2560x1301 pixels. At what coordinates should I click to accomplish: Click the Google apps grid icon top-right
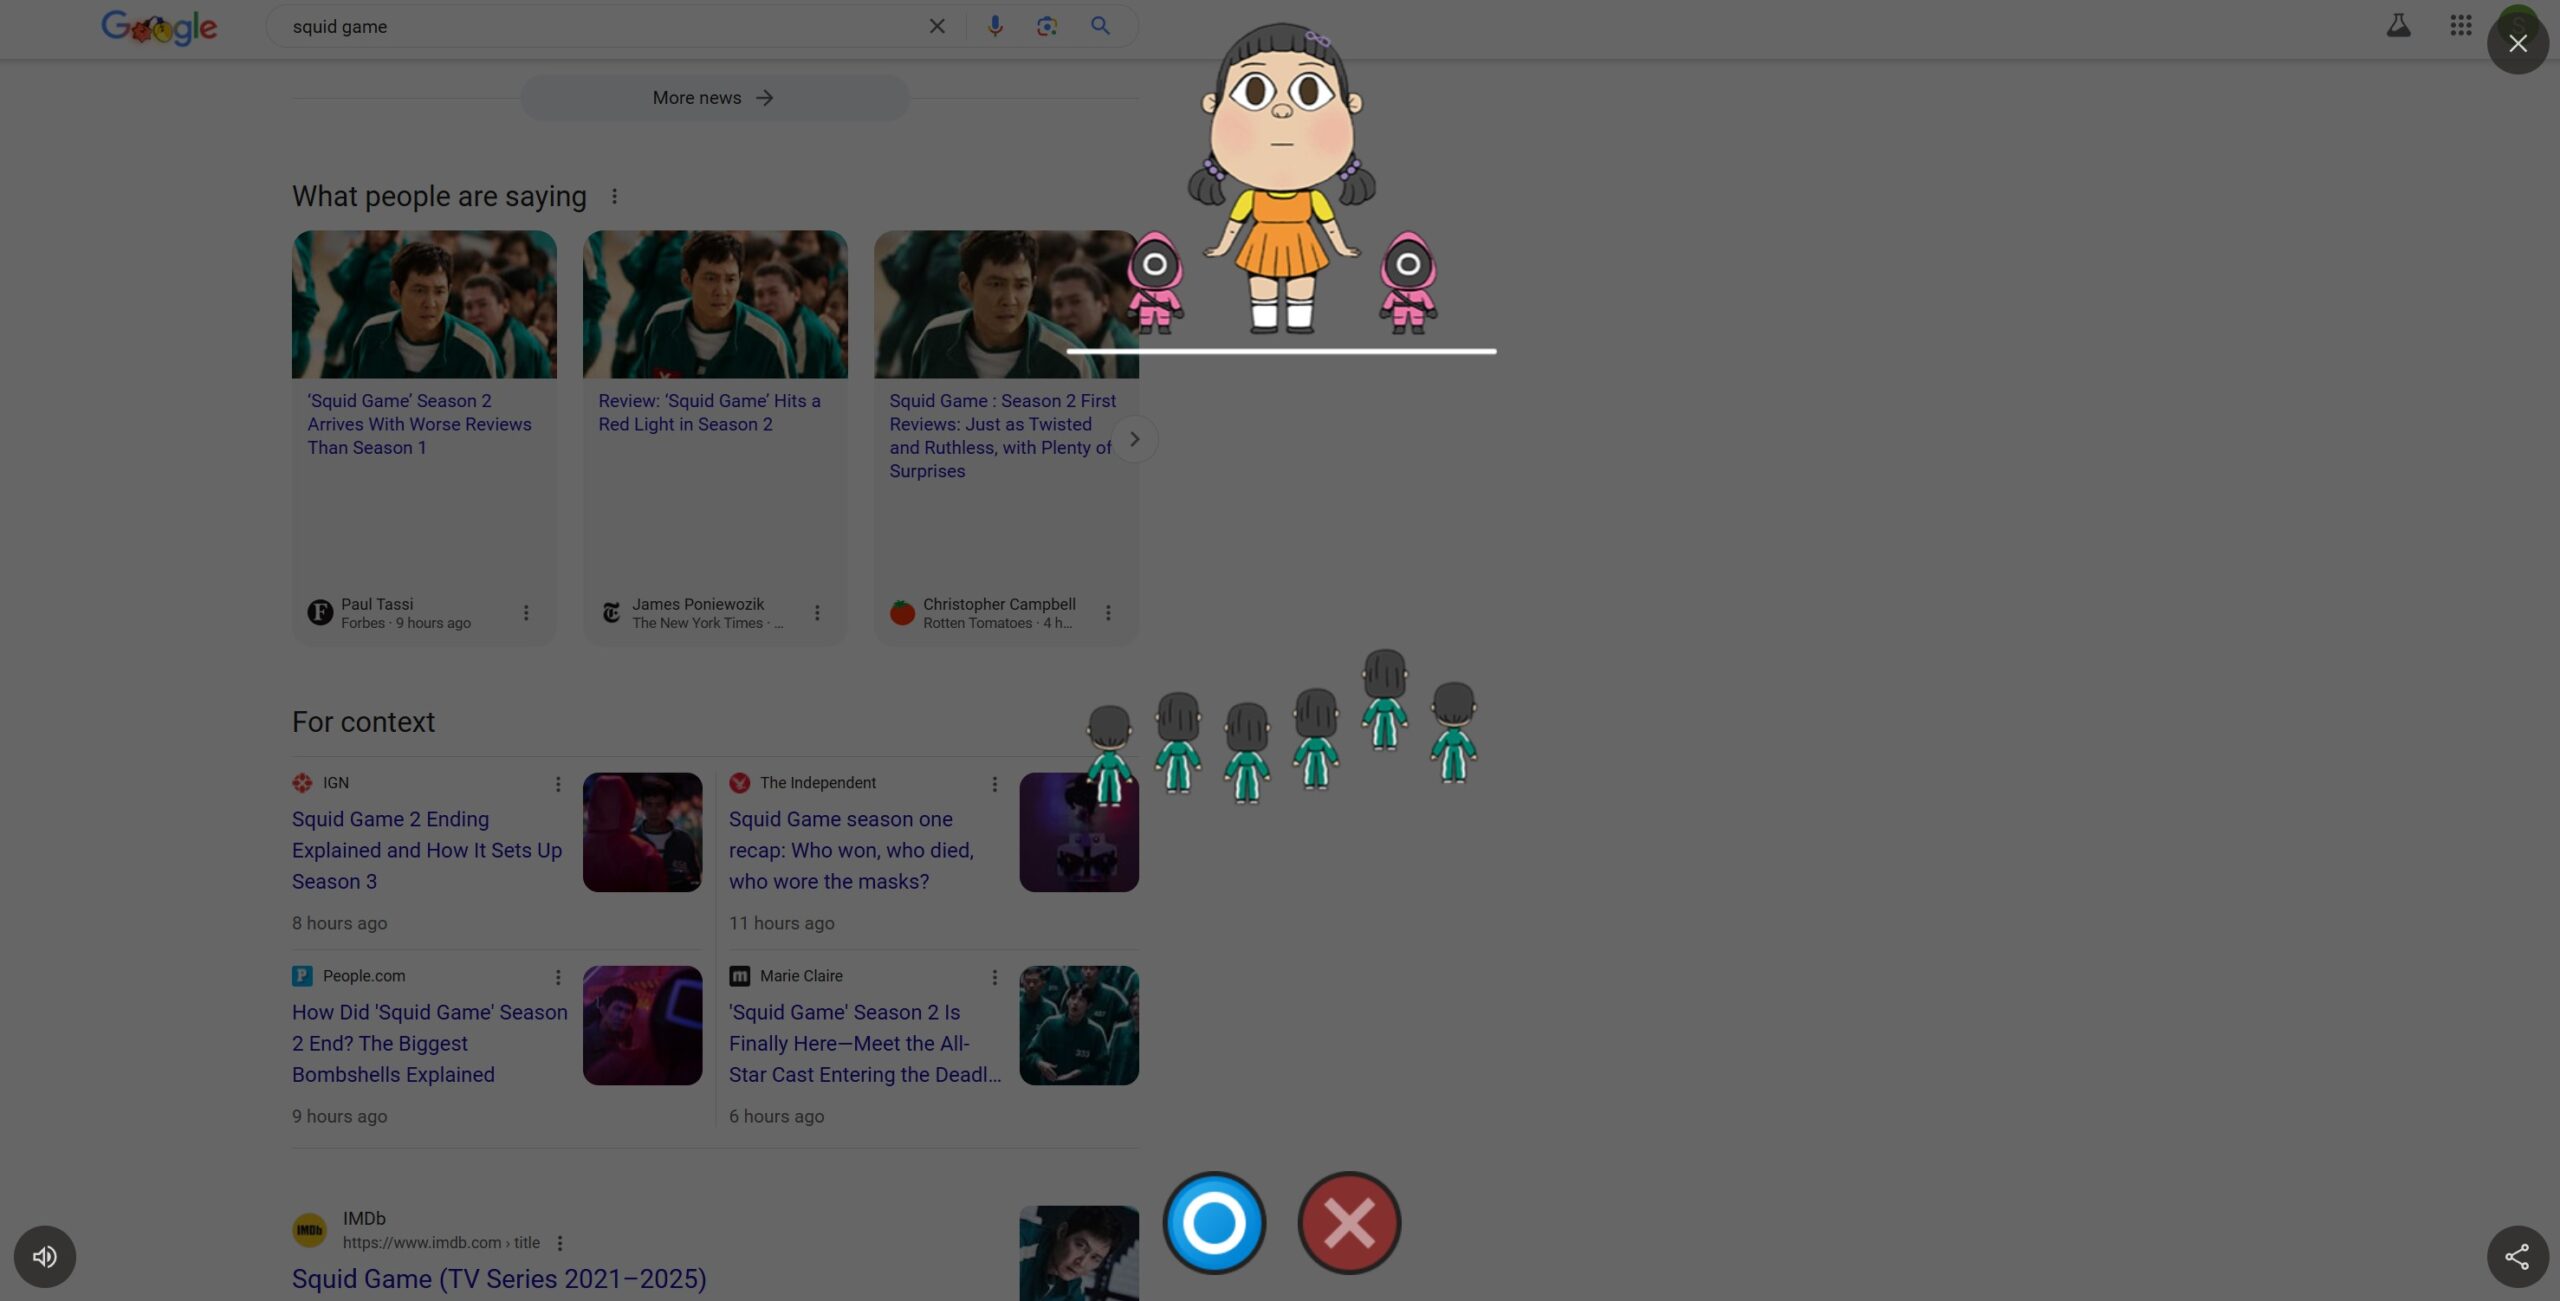click(x=2460, y=25)
